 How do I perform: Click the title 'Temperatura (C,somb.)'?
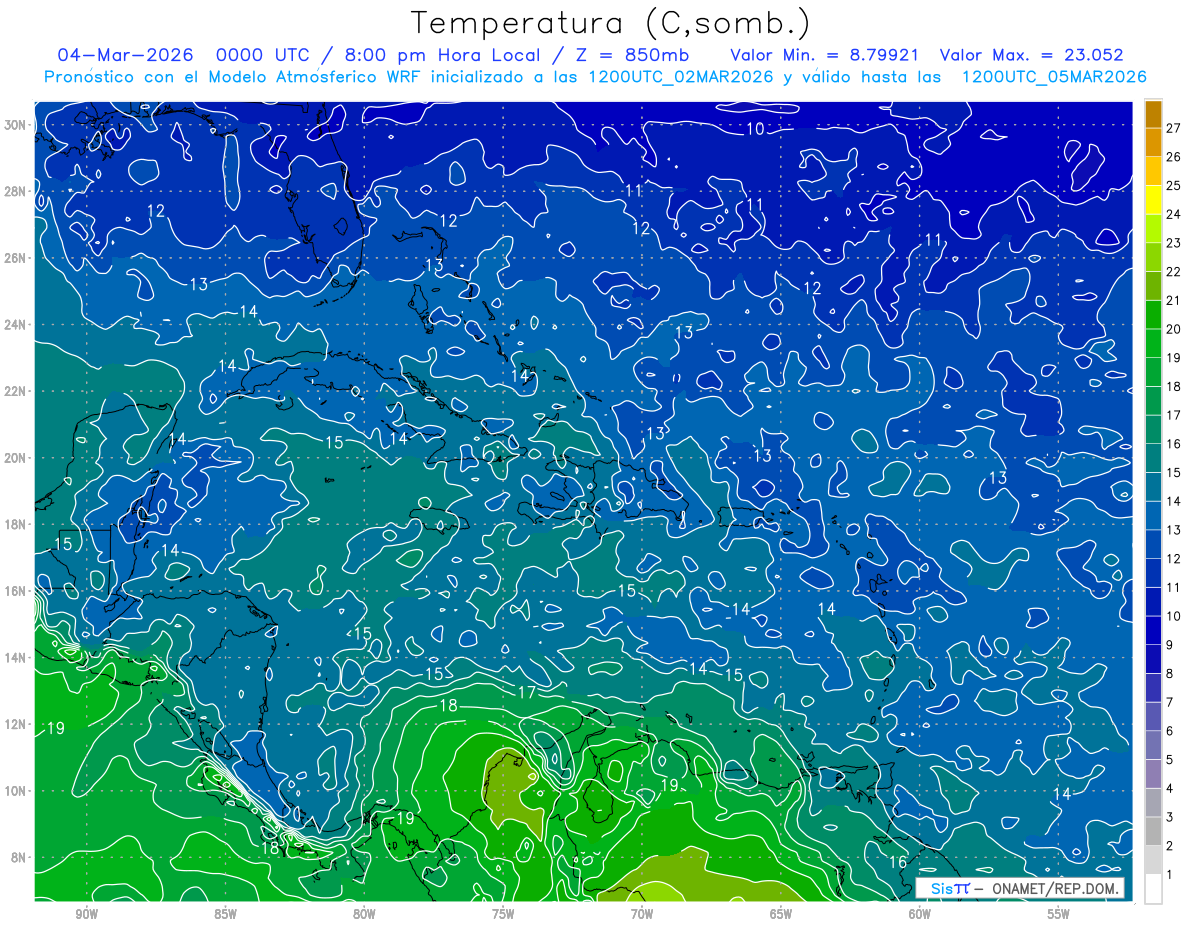click(x=611, y=23)
